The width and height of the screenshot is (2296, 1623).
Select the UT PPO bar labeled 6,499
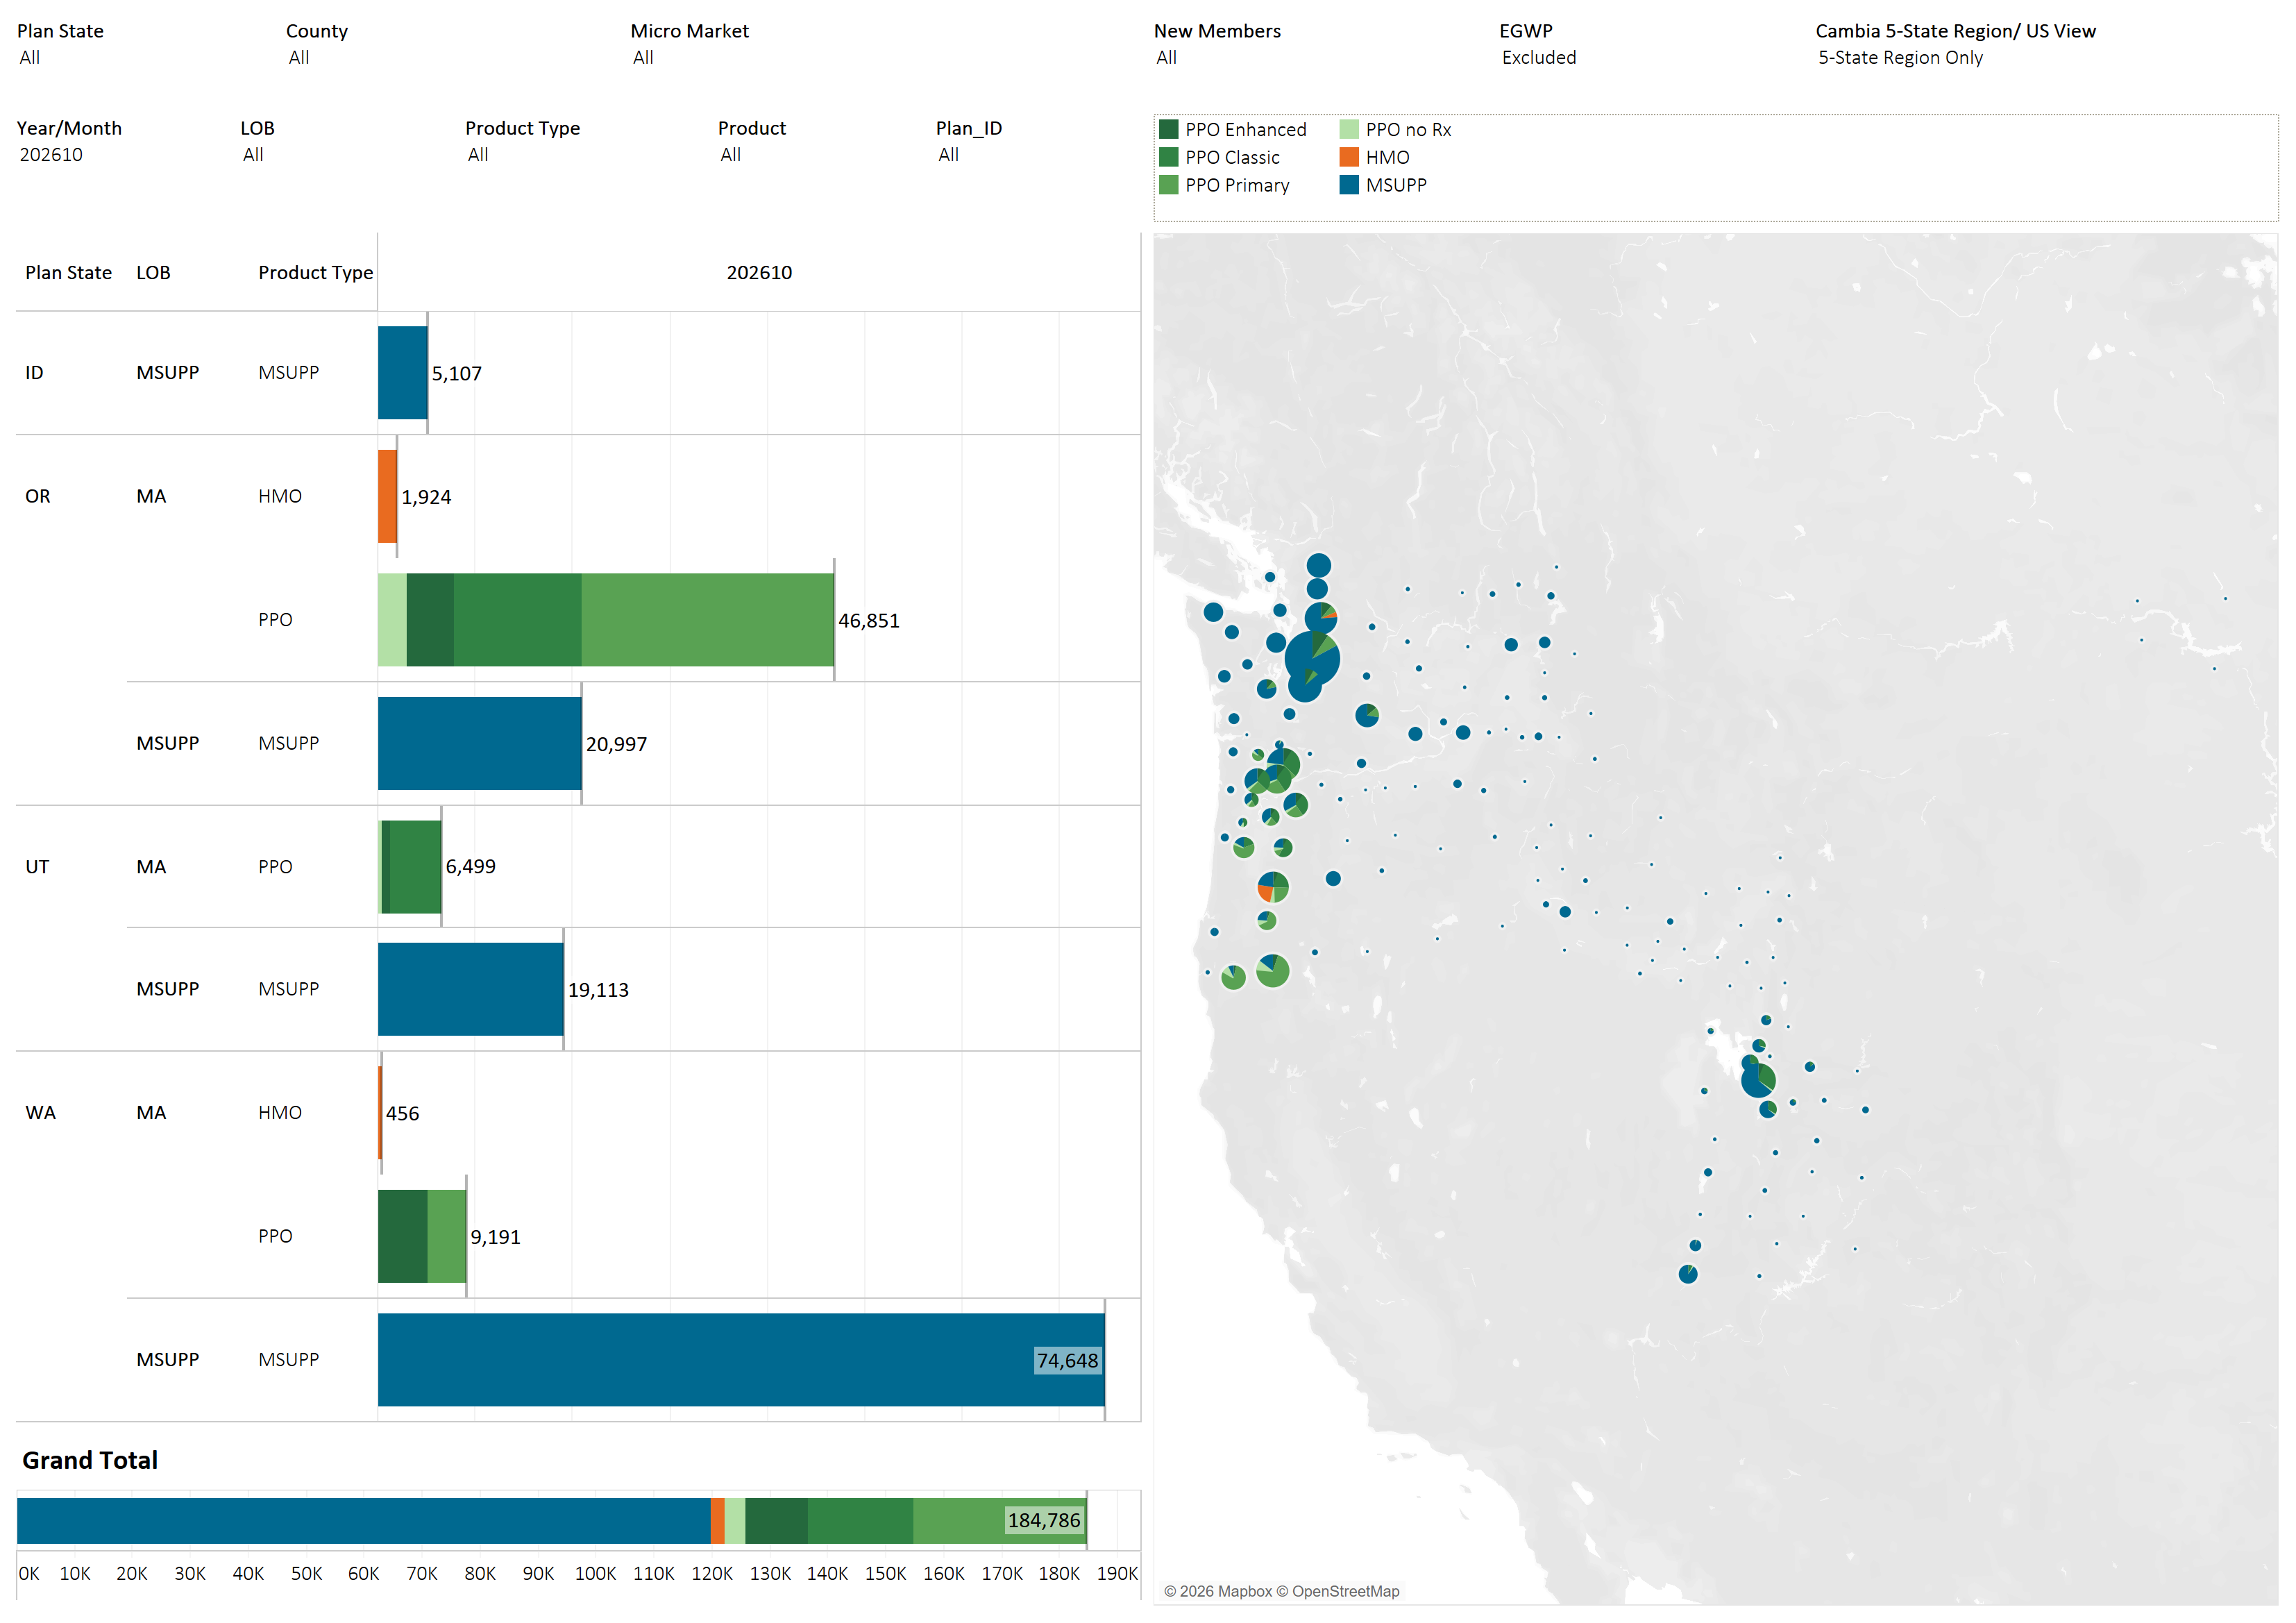(x=410, y=867)
